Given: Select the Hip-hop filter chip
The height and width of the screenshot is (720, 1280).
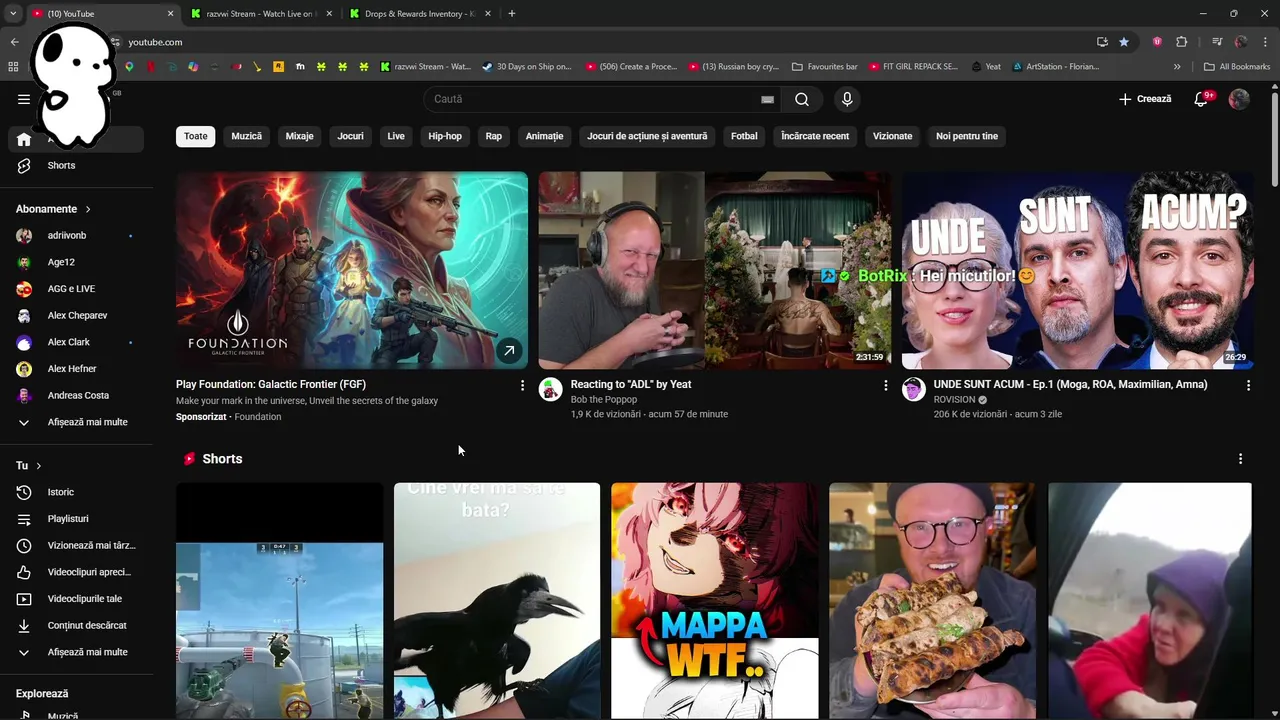Looking at the screenshot, I should pos(445,136).
